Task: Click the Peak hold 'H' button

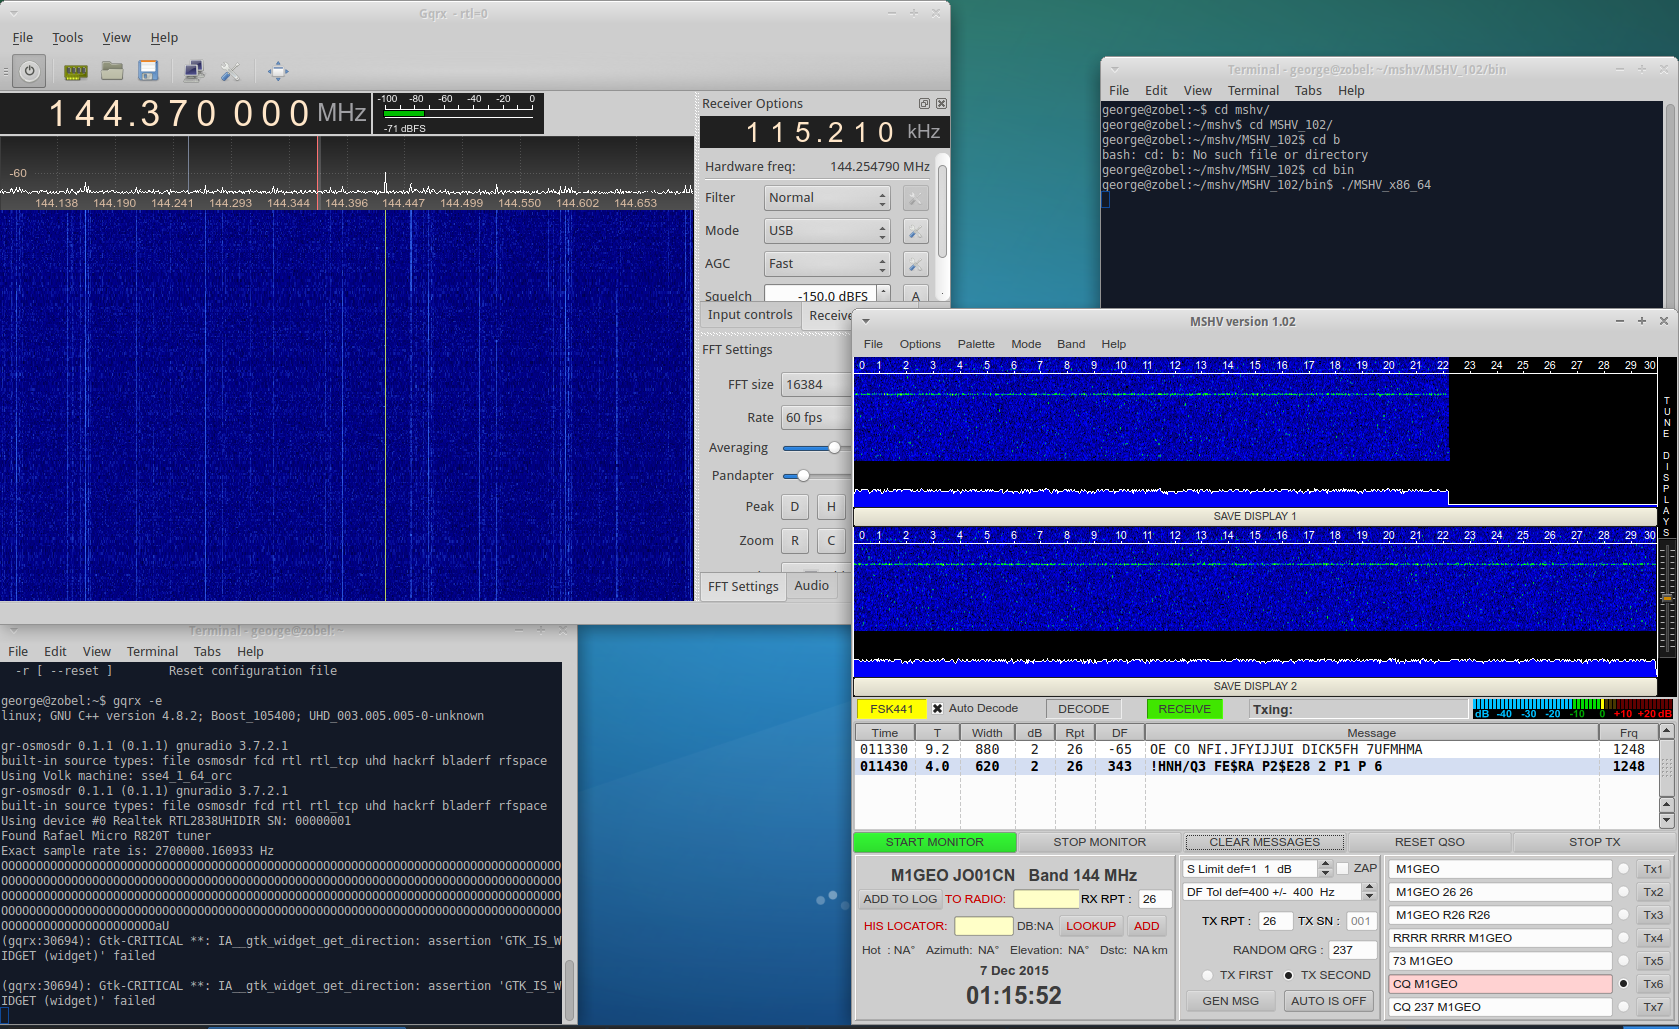Action: [x=831, y=507]
